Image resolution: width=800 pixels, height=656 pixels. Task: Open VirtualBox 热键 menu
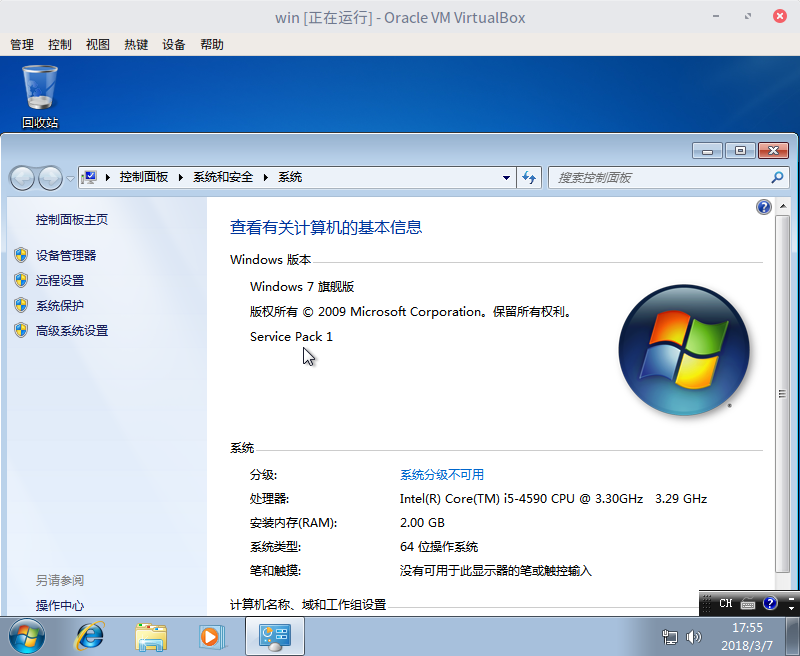[x=136, y=45]
